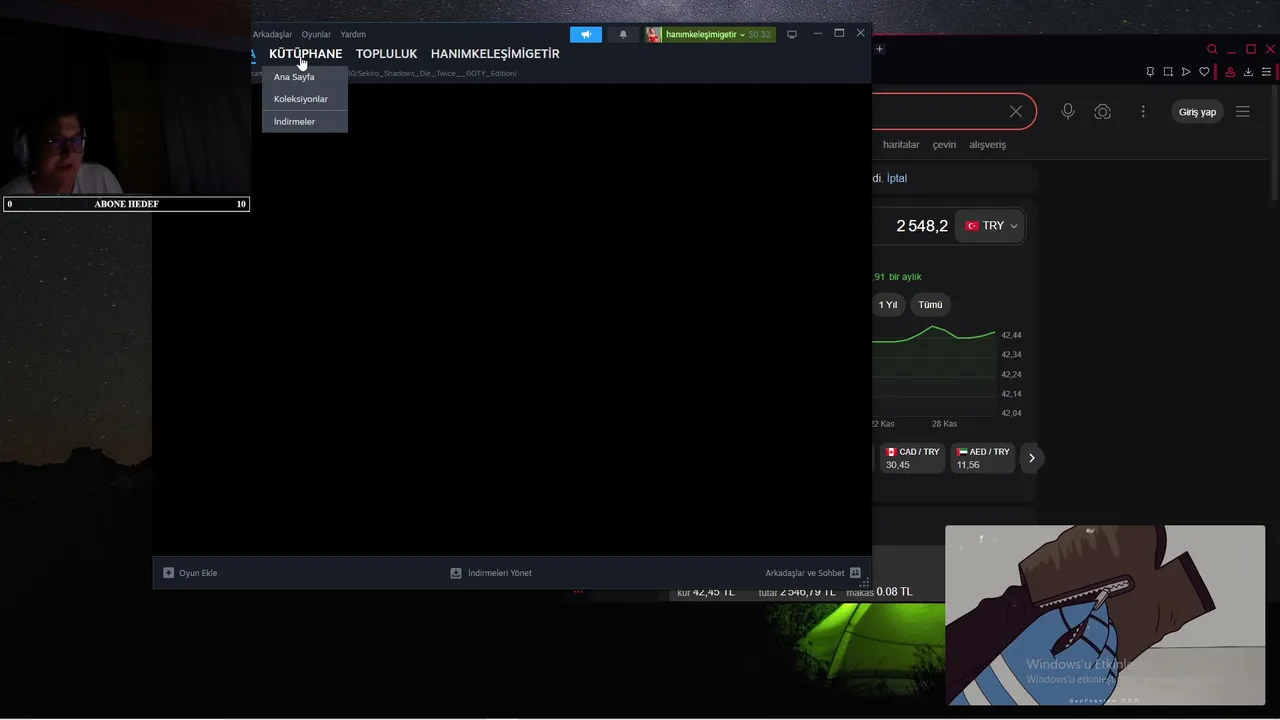Switch to the çeviri search tab

pyautogui.click(x=944, y=145)
